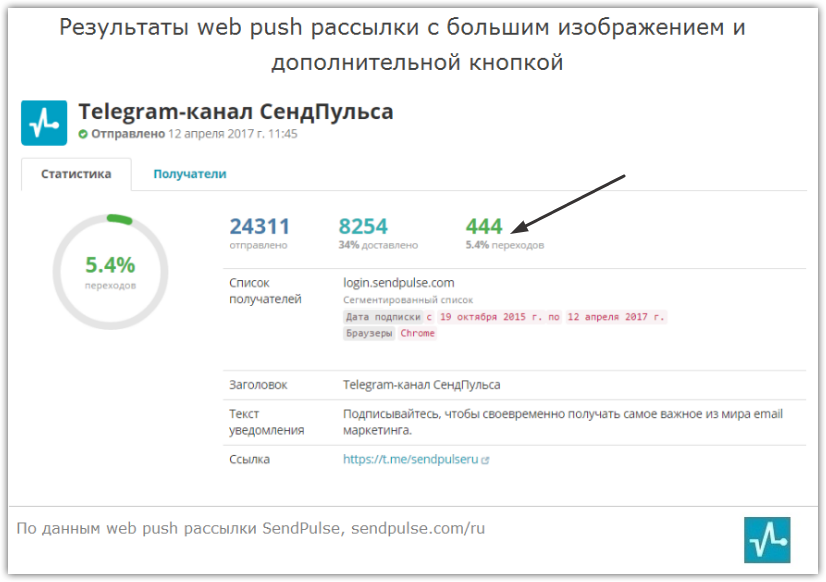Click the login.sendpulse.com recipient list name
The image size is (826, 582).
(x=399, y=283)
